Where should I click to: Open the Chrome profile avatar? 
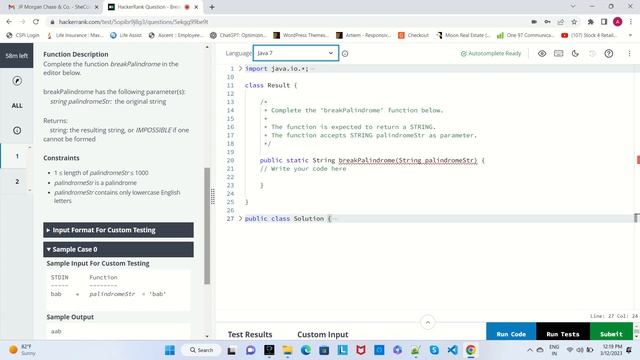point(618,22)
